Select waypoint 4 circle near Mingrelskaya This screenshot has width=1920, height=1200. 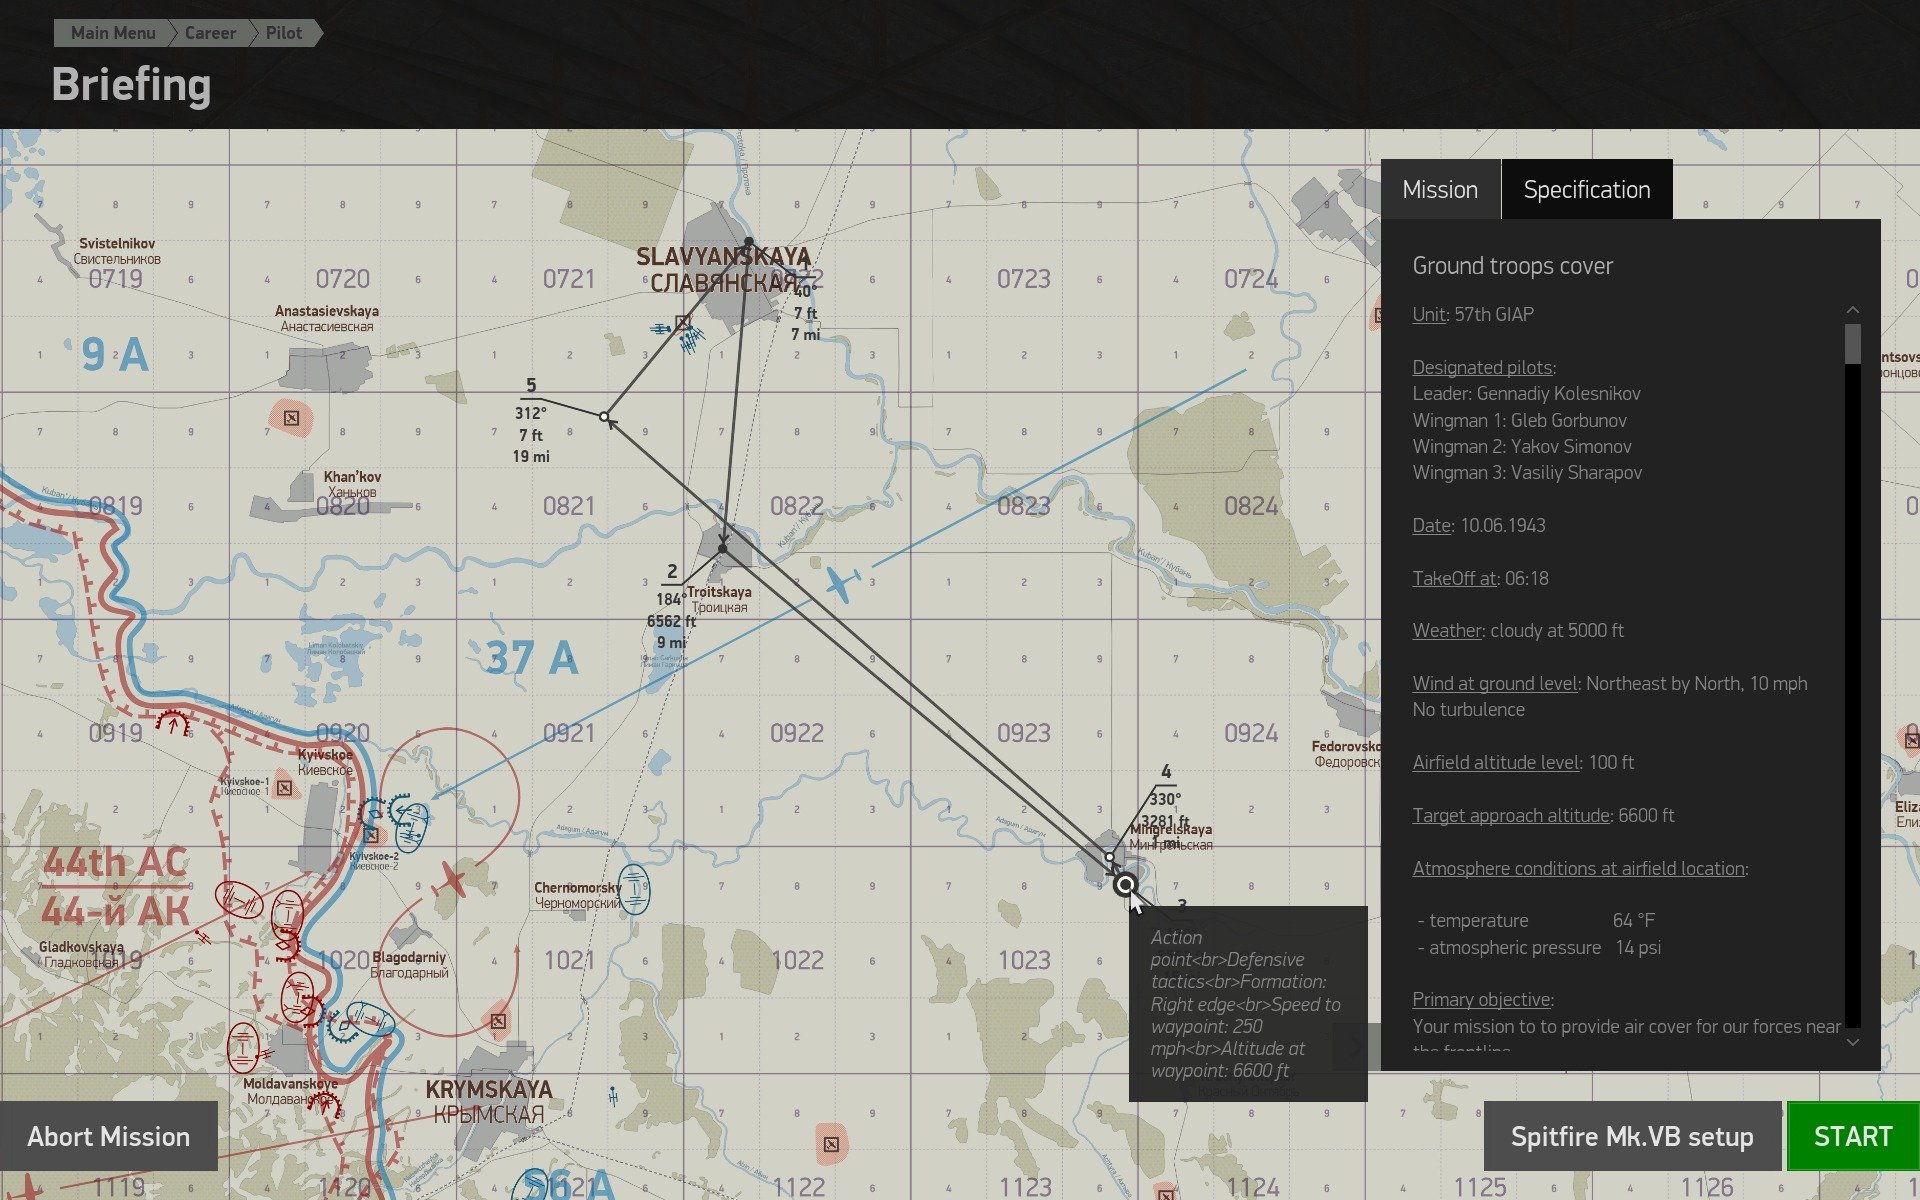coord(1110,857)
